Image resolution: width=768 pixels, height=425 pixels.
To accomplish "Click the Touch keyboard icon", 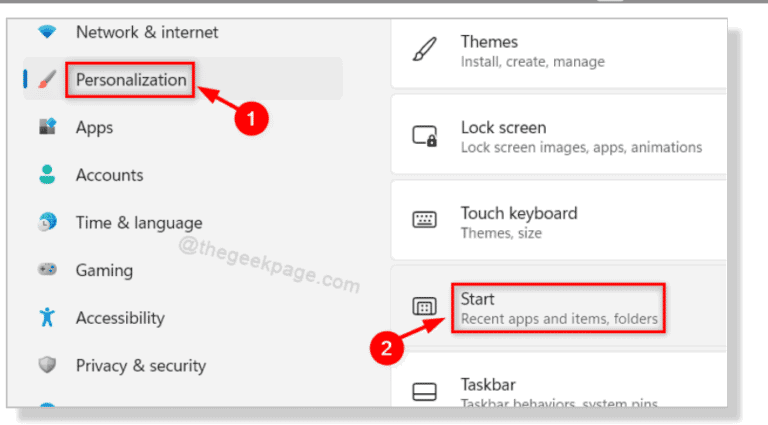I will [424, 220].
